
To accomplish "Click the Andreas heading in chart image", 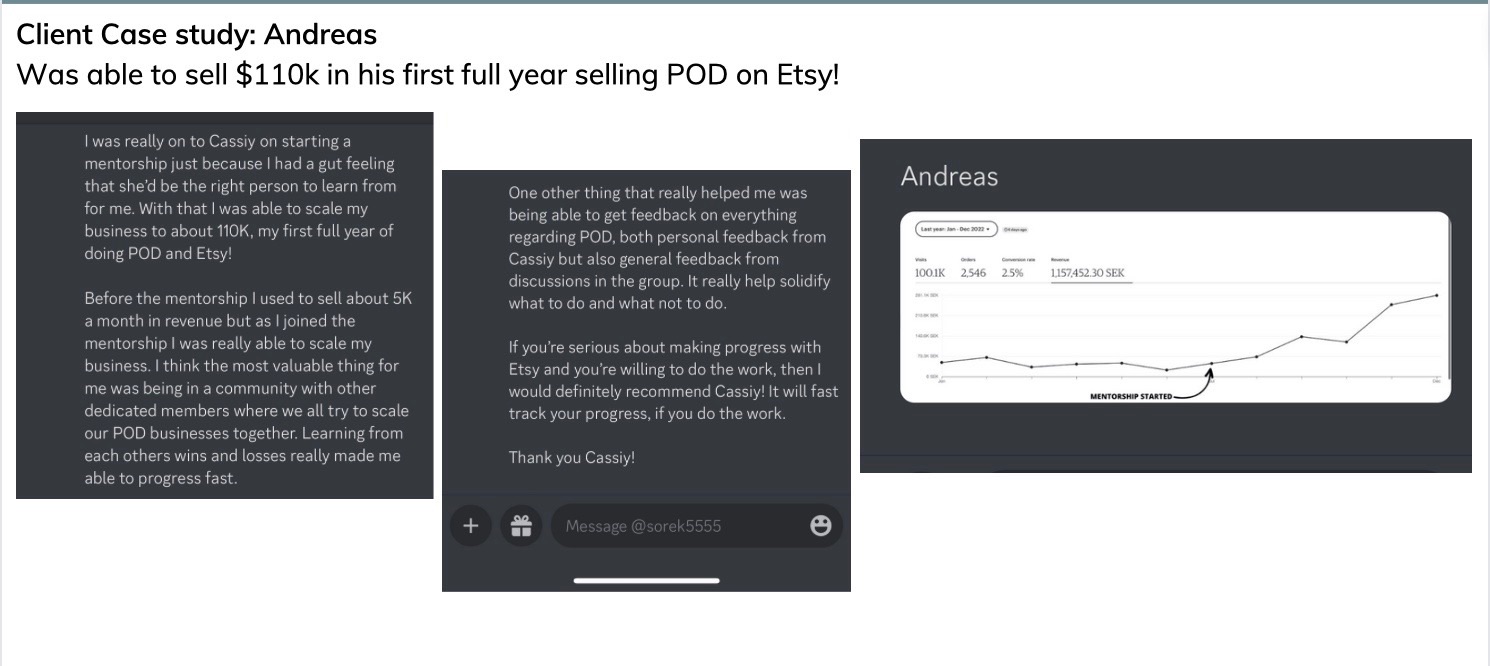I will [x=949, y=177].
